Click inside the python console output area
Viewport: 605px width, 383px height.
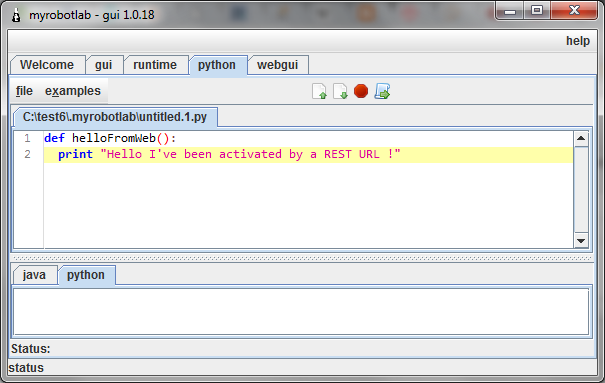point(301,312)
